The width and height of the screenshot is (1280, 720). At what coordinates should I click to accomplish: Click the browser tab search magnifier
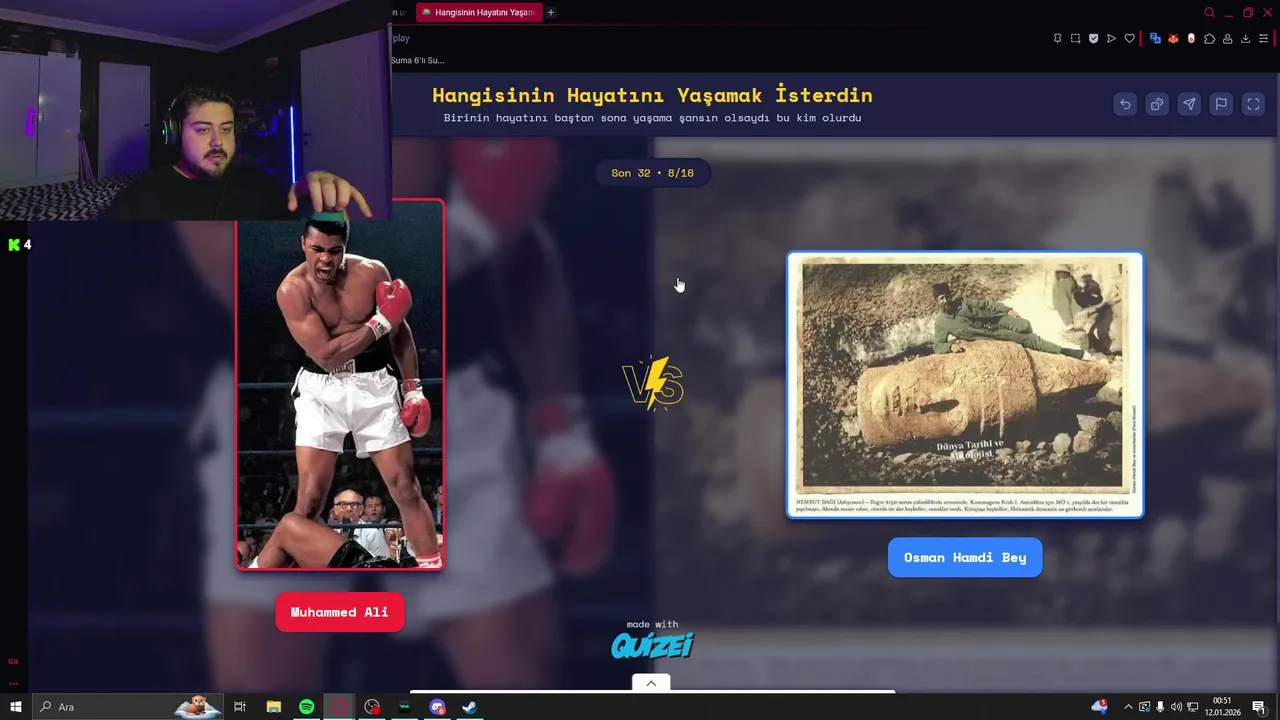[1209, 12]
